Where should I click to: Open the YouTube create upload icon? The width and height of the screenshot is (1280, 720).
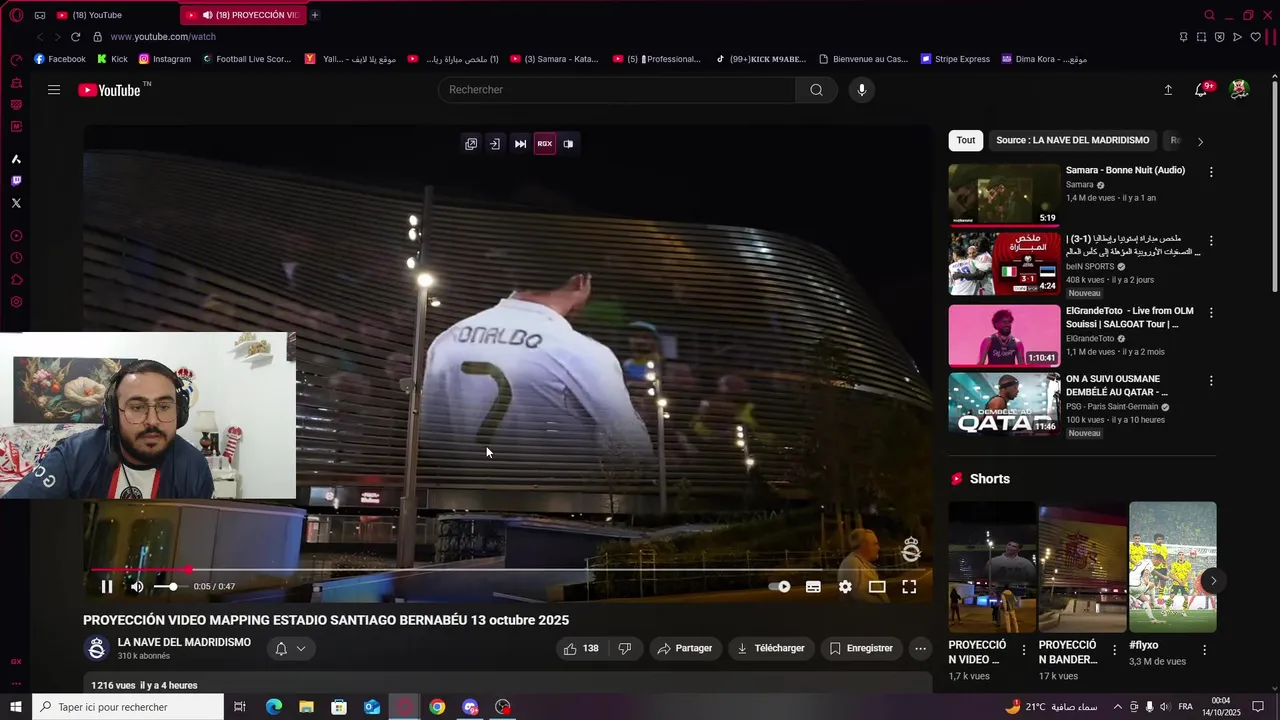click(1168, 90)
